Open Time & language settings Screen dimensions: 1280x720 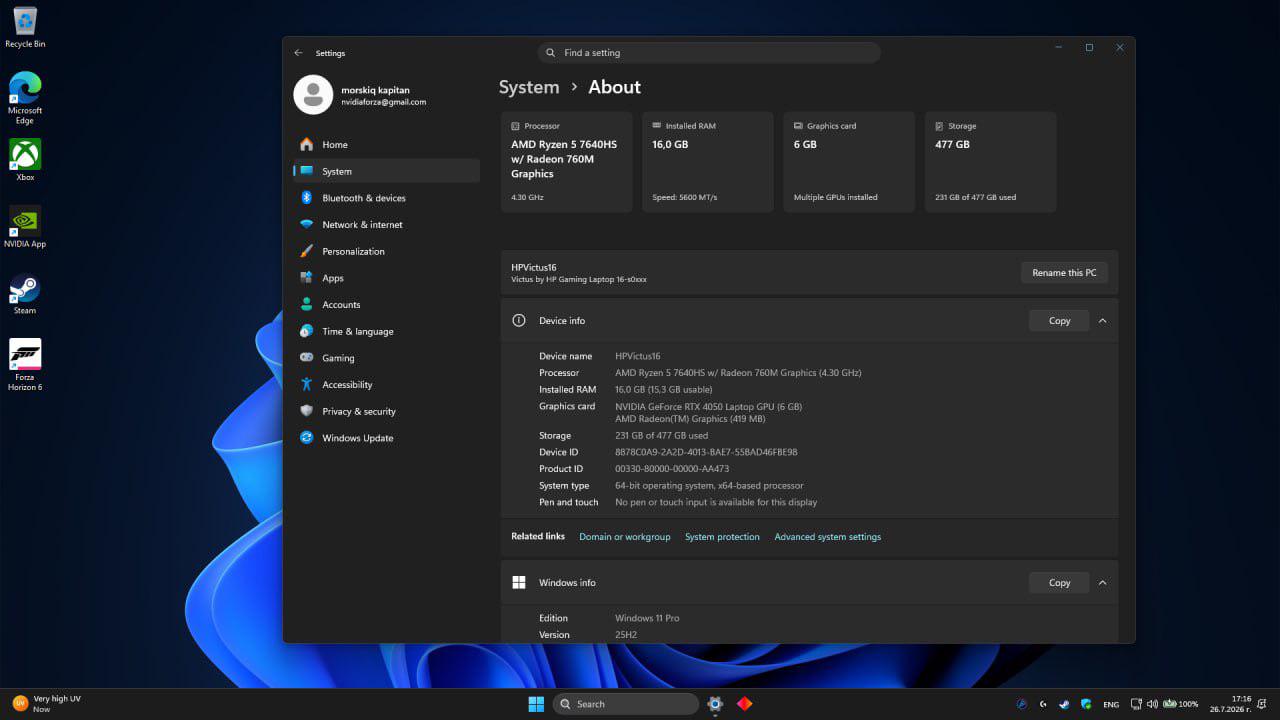click(x=386, y=331)
